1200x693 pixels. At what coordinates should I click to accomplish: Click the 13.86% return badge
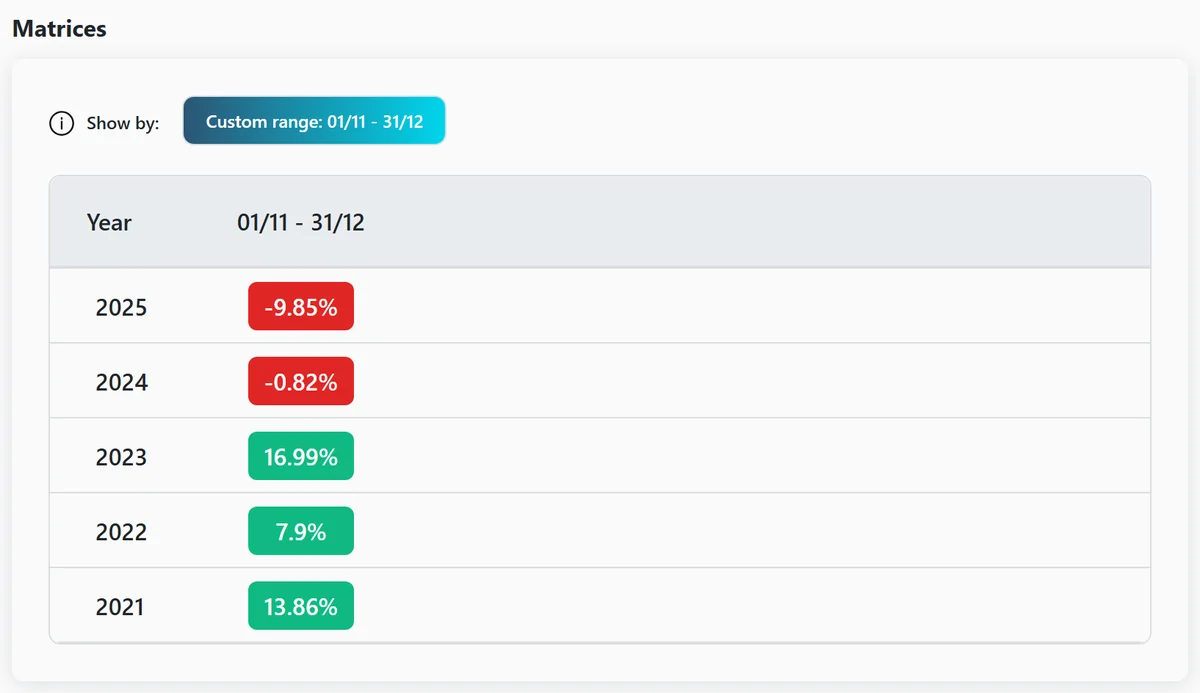tap(301, 607)
